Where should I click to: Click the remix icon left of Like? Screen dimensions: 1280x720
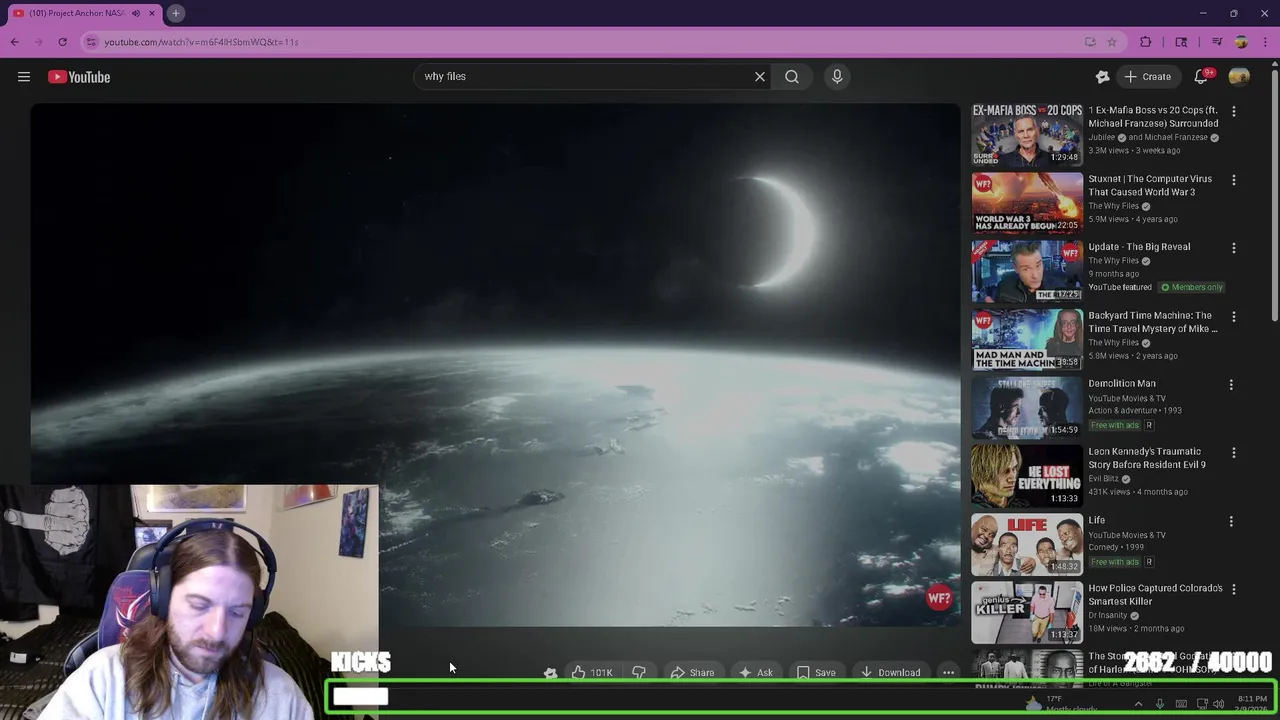550,673
